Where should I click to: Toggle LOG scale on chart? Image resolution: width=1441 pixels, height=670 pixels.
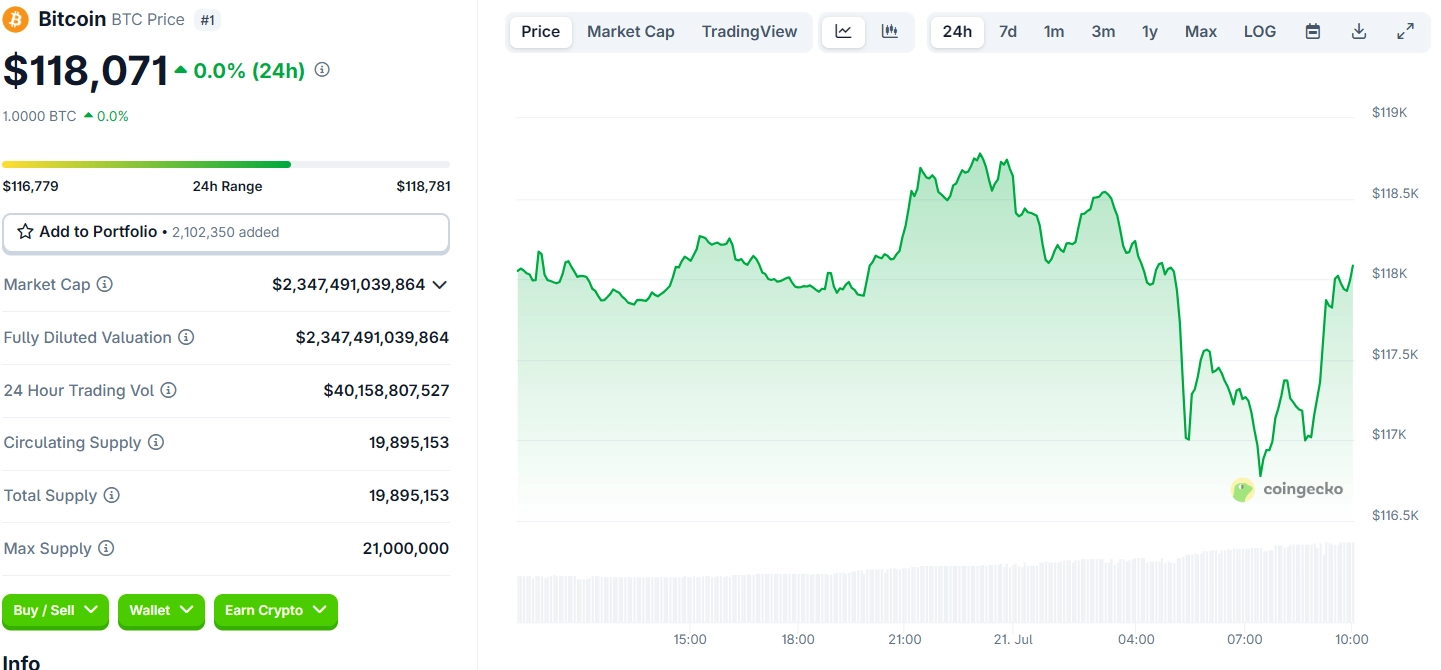click(x=1260, y=32)
